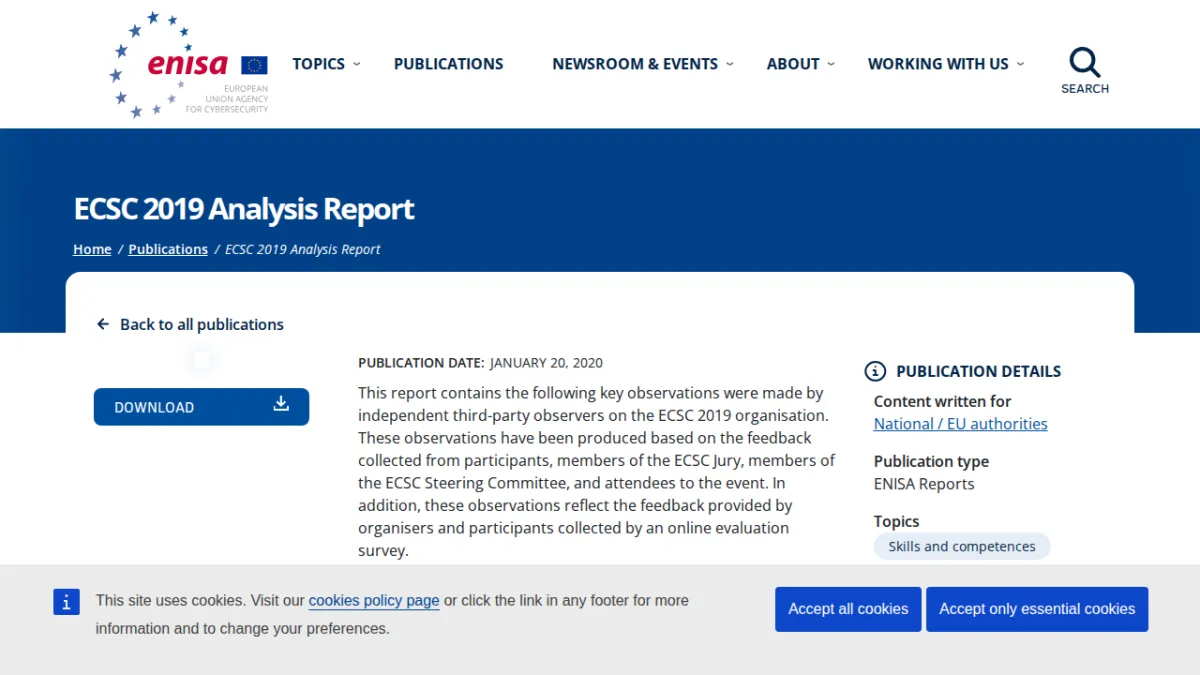The image size is (1200, 675).
Task: Expand the Newsroom & Events chevron
Action: point(730,64)
